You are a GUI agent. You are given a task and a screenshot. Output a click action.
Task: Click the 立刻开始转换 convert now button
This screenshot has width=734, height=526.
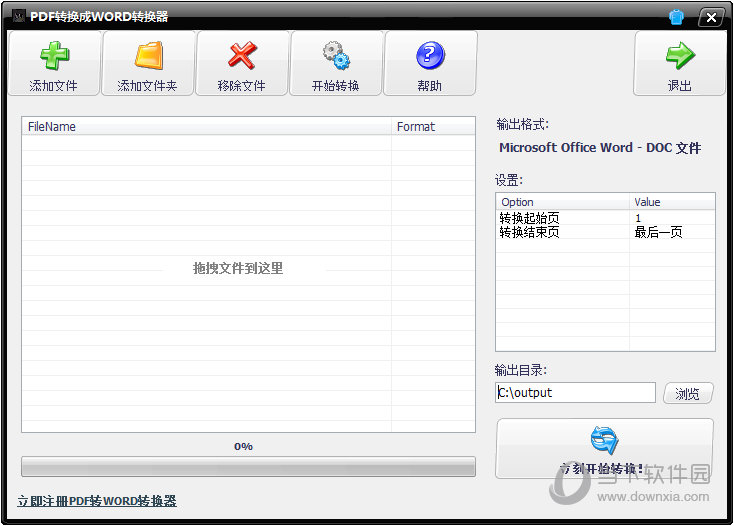(605, 449)
